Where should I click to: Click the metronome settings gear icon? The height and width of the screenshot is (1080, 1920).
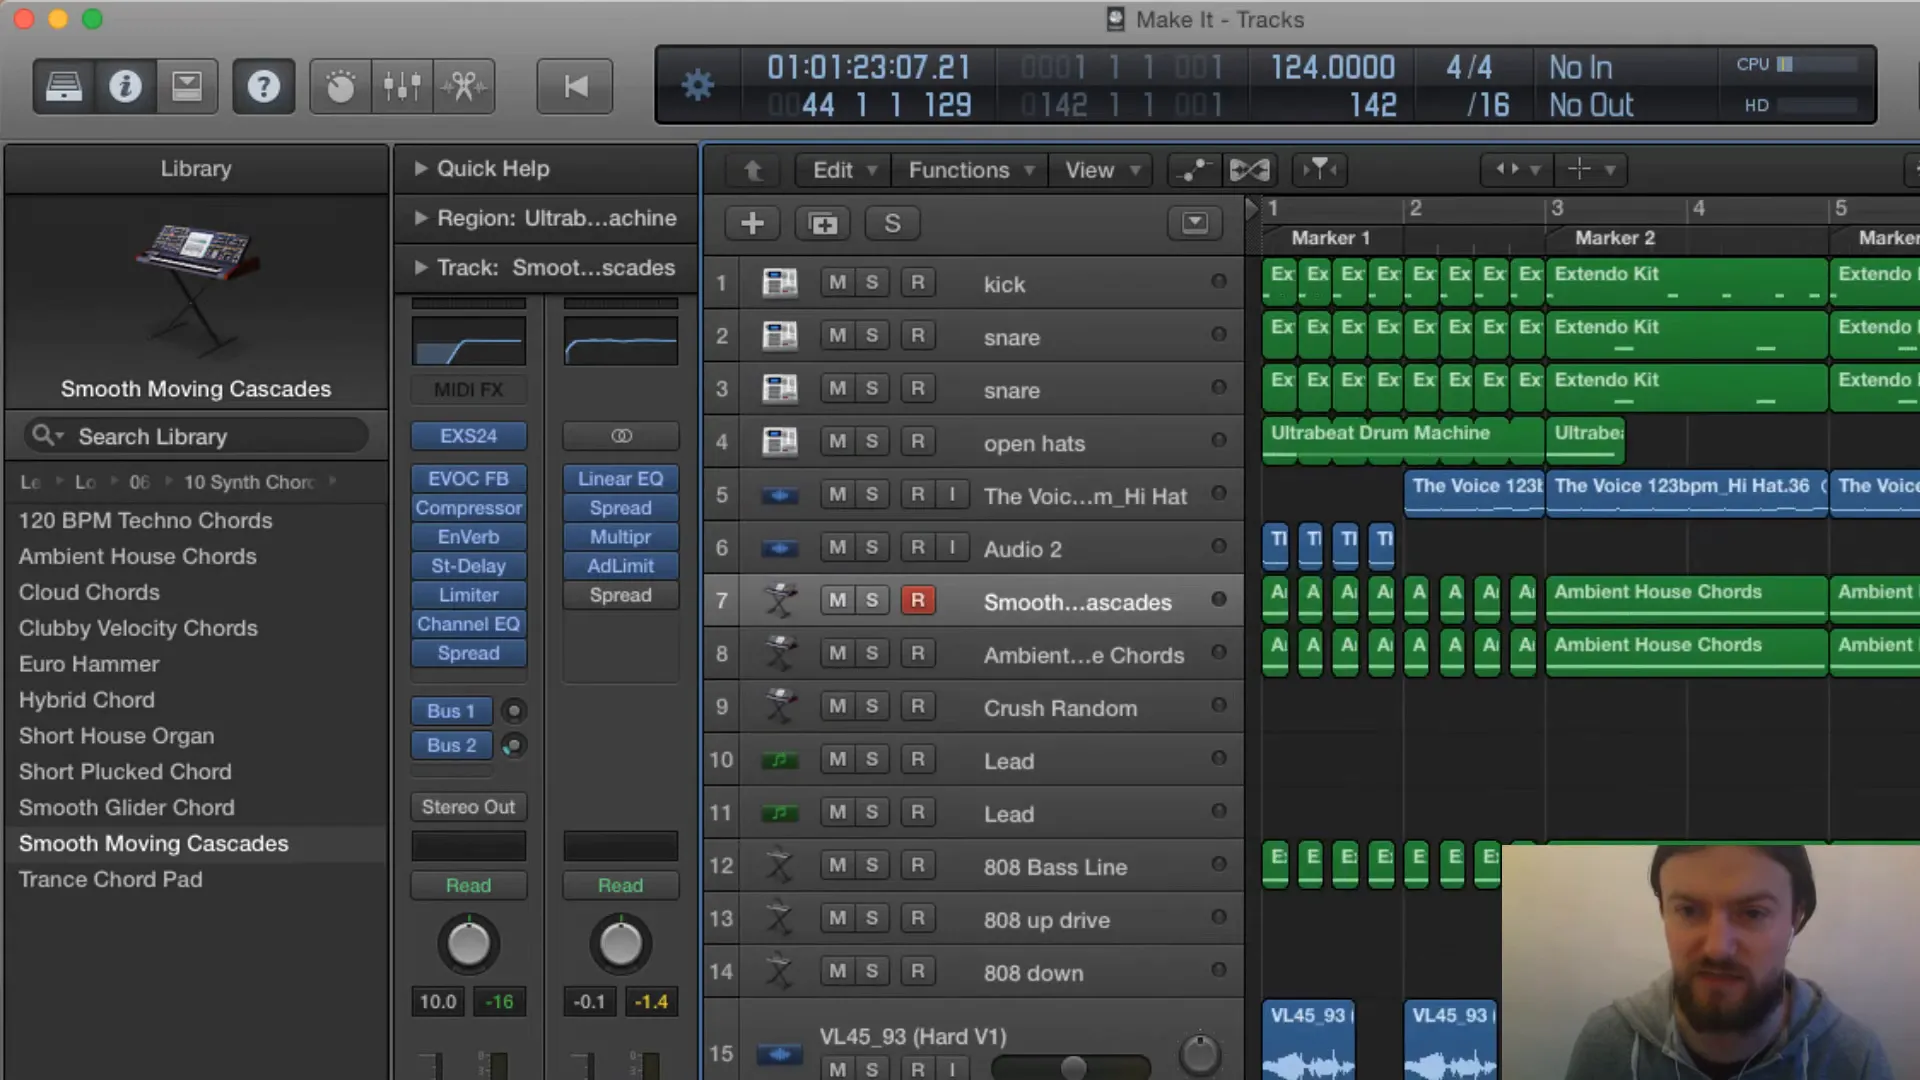pos(698,84)
